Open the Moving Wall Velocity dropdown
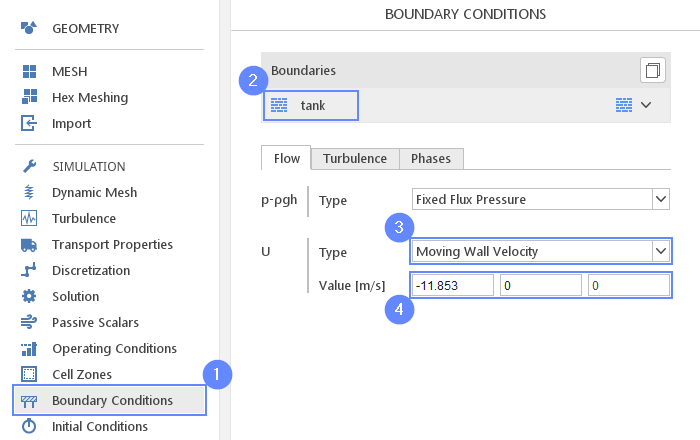This screenshot has width=700, height=440. [x=541, y=251]
